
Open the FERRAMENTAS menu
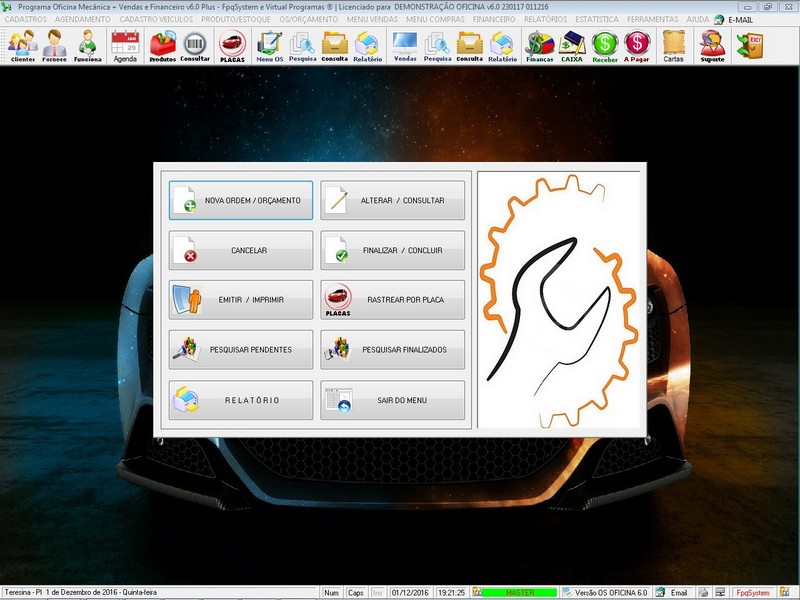coord(653,19)
